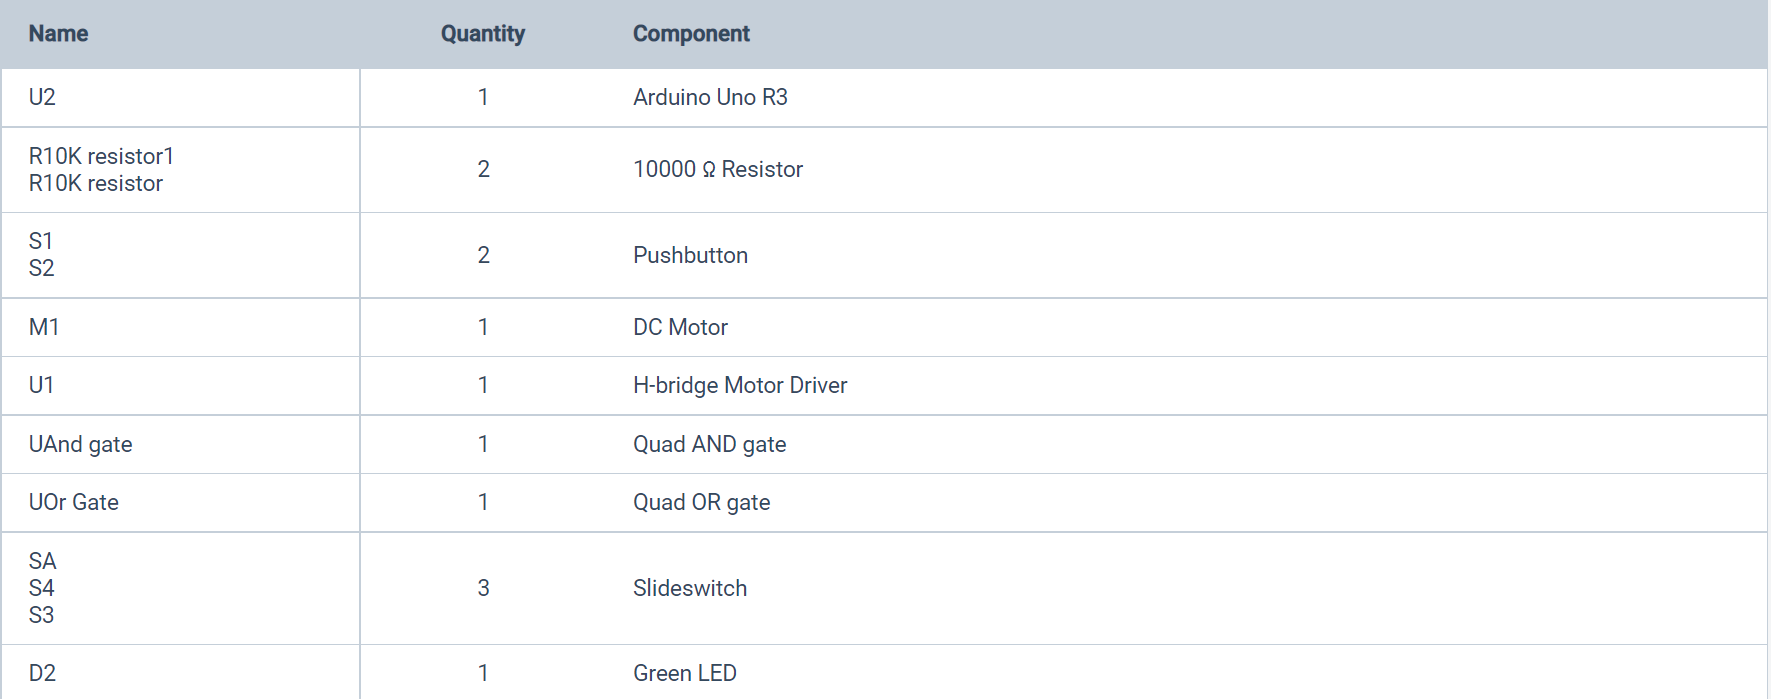Select the Green LED component
The image size is (1771, 699).
pyautogui.click(x=685, y=673)
